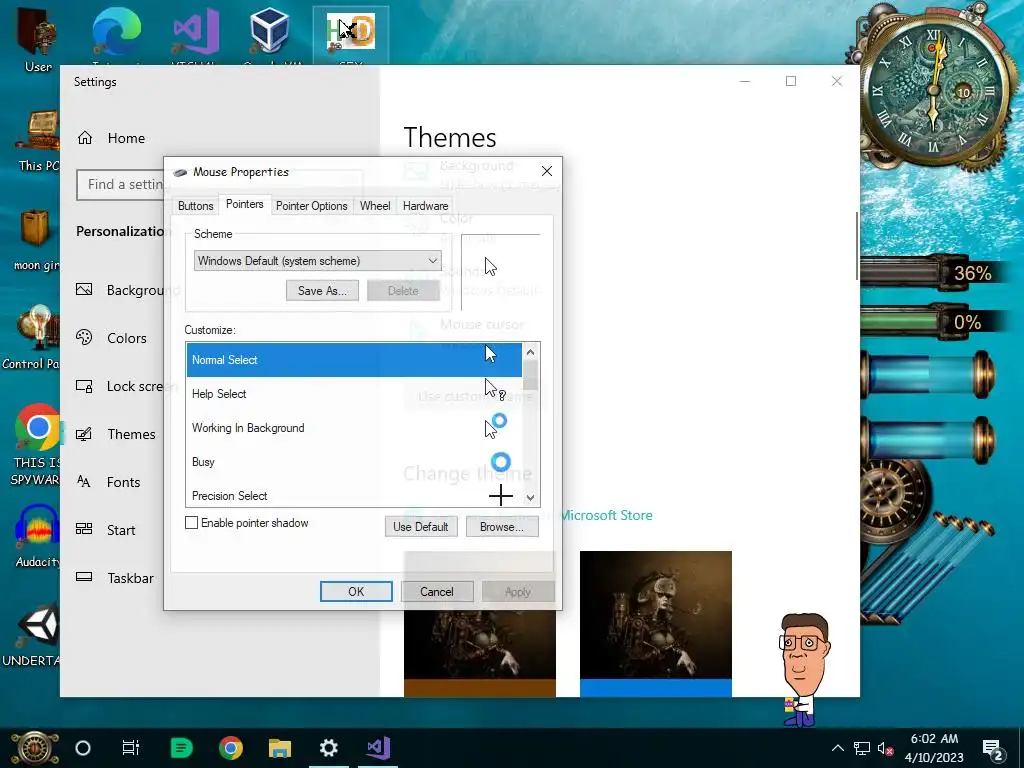Select the Pointers tab
The width and height of the screenshot is (1024, 768).
tap(244, 204)
